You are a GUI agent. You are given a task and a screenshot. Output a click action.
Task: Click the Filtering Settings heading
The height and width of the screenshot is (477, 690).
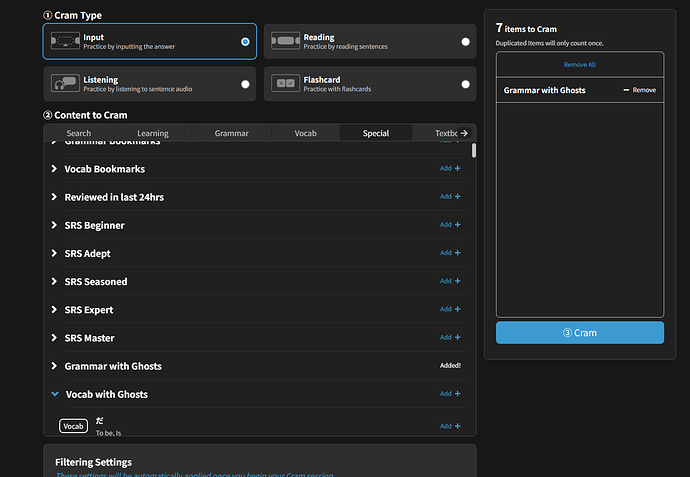(x=93, y=462)
